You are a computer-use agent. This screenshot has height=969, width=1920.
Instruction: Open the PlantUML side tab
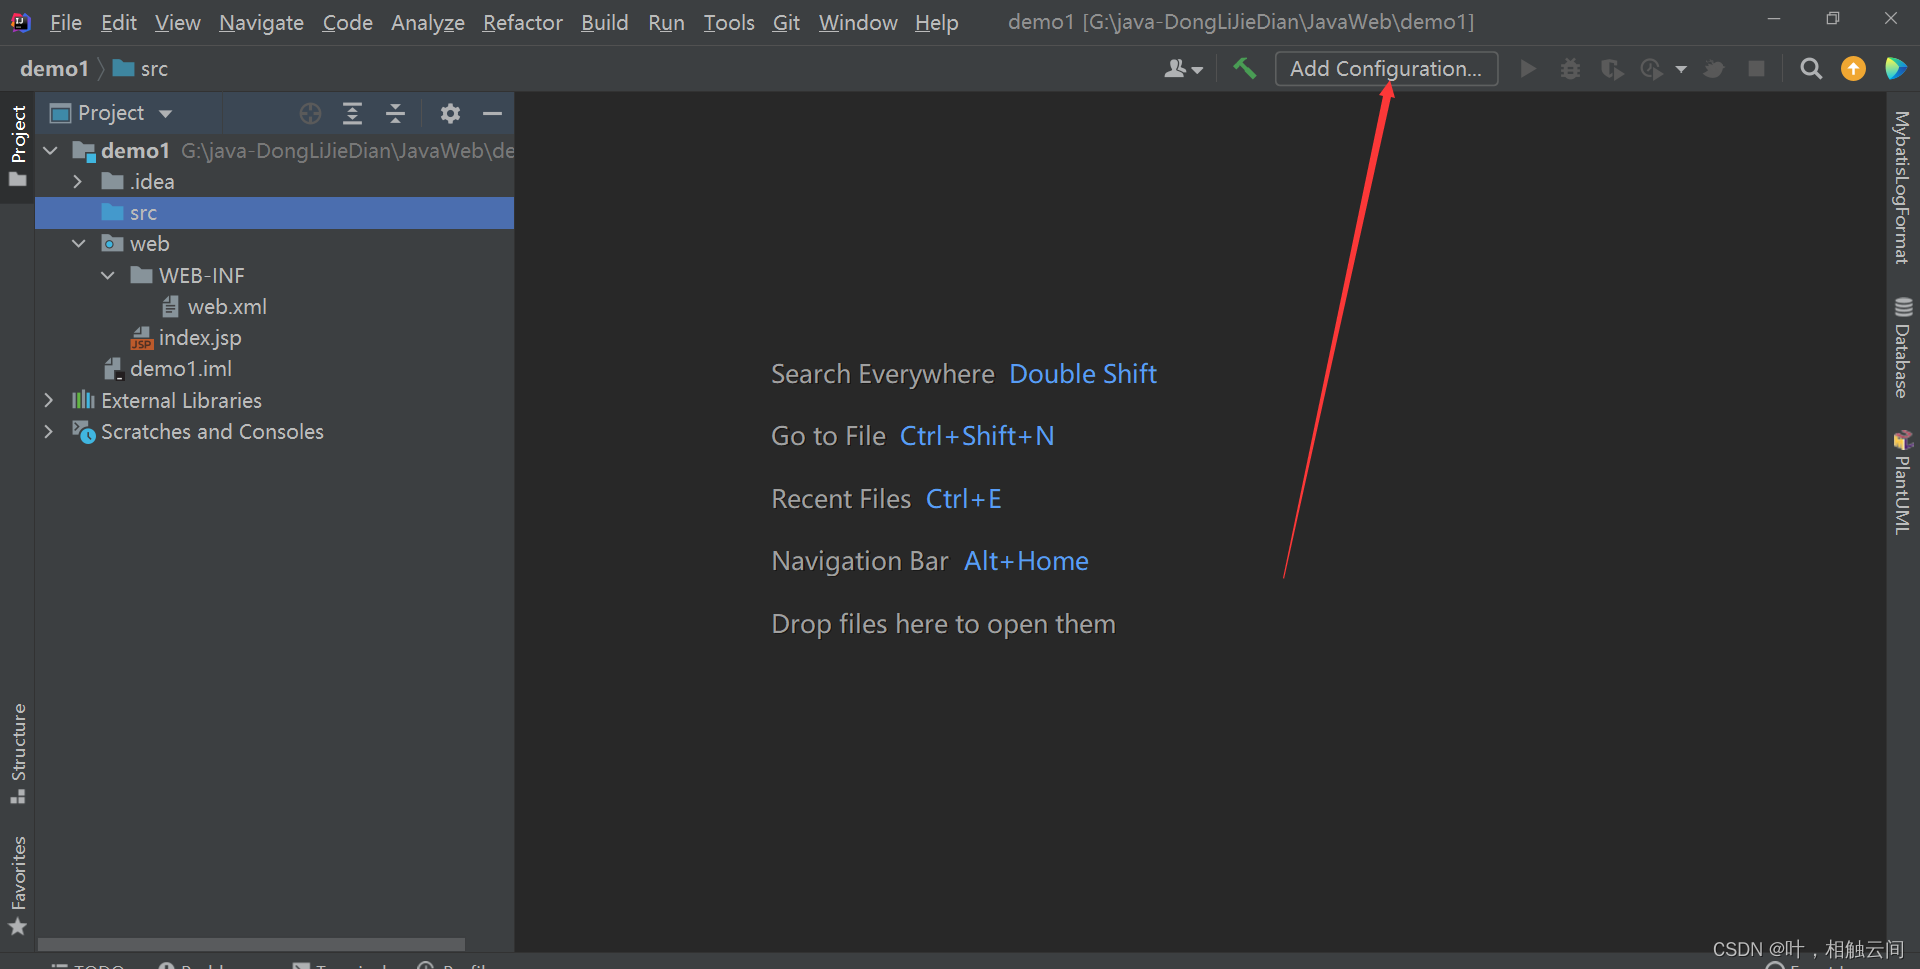point(1902,483)
